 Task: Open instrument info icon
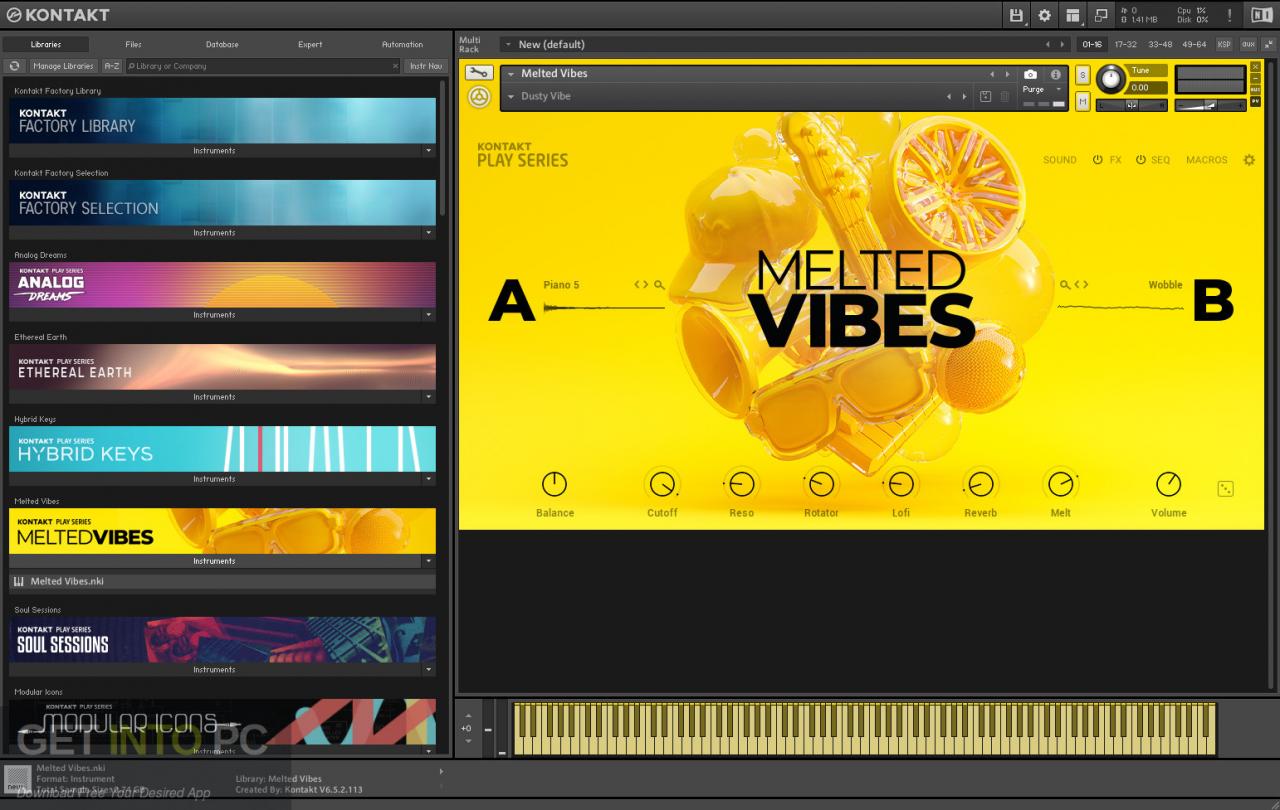1055,74
